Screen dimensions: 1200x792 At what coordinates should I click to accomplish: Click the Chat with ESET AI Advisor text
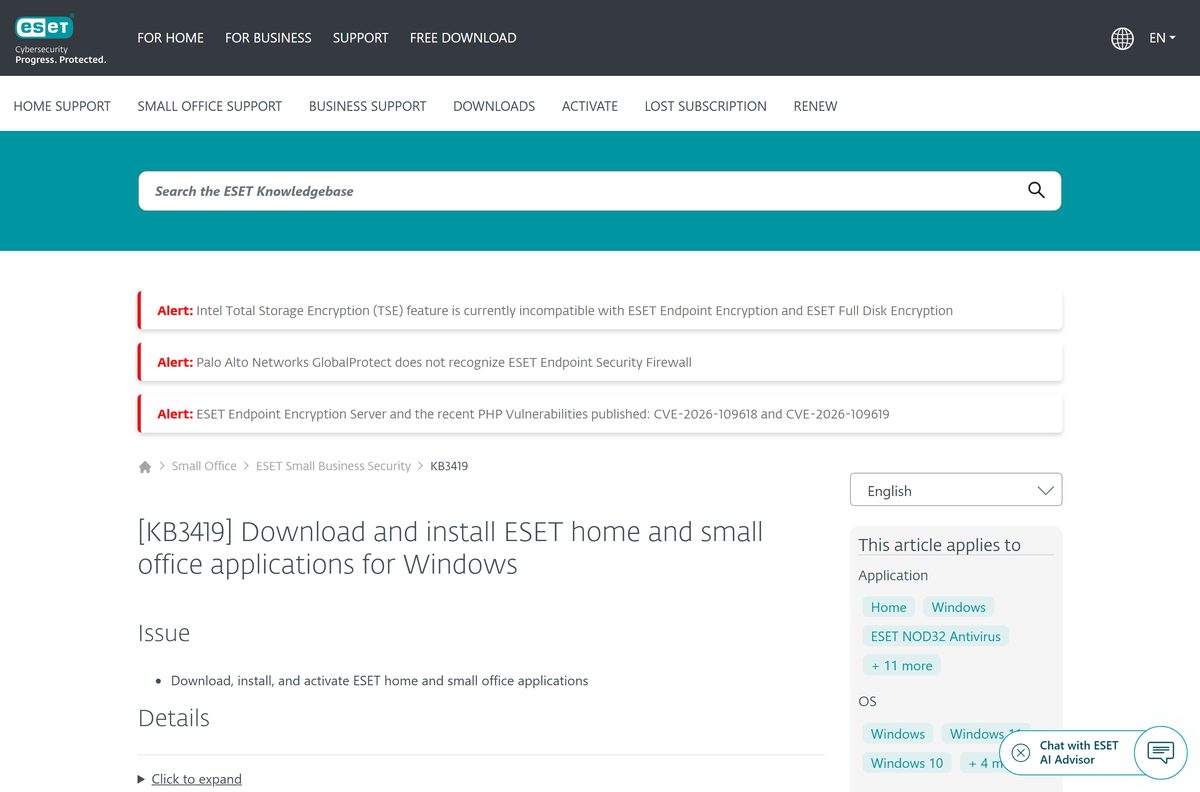[1078, 752]
